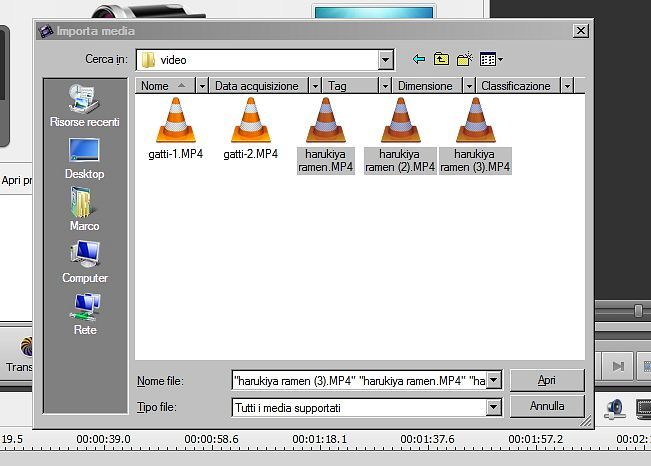Open the Tag column filter arrow

[385, 86]
